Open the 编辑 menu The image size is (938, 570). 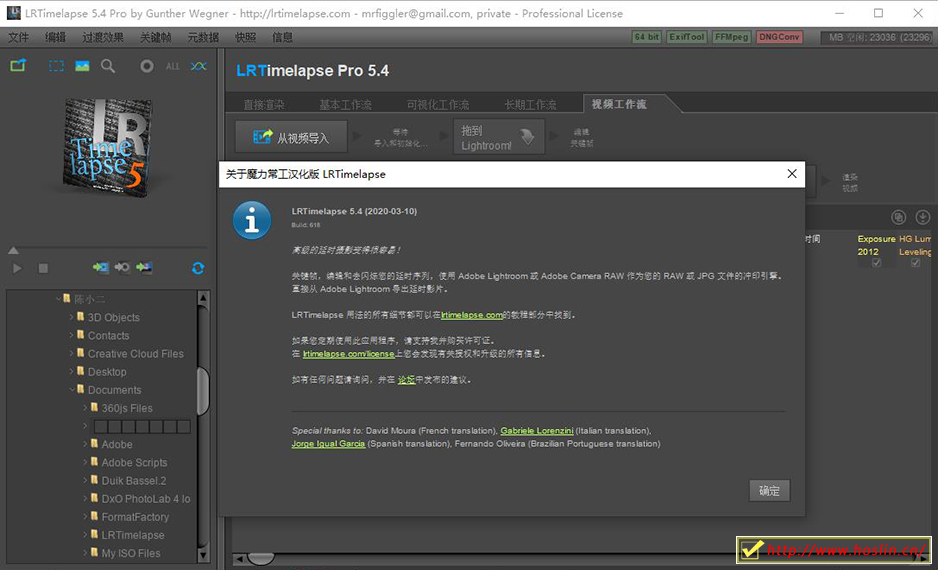point(56,37)
